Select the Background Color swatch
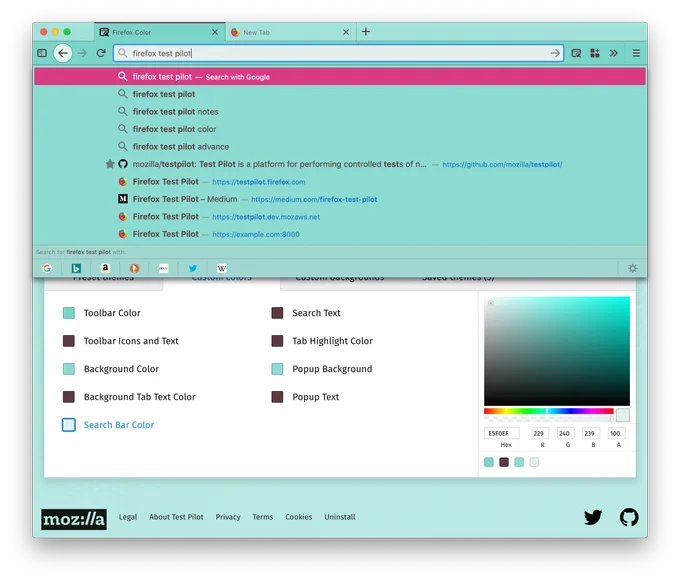680x581 pixels. point(69,369)
